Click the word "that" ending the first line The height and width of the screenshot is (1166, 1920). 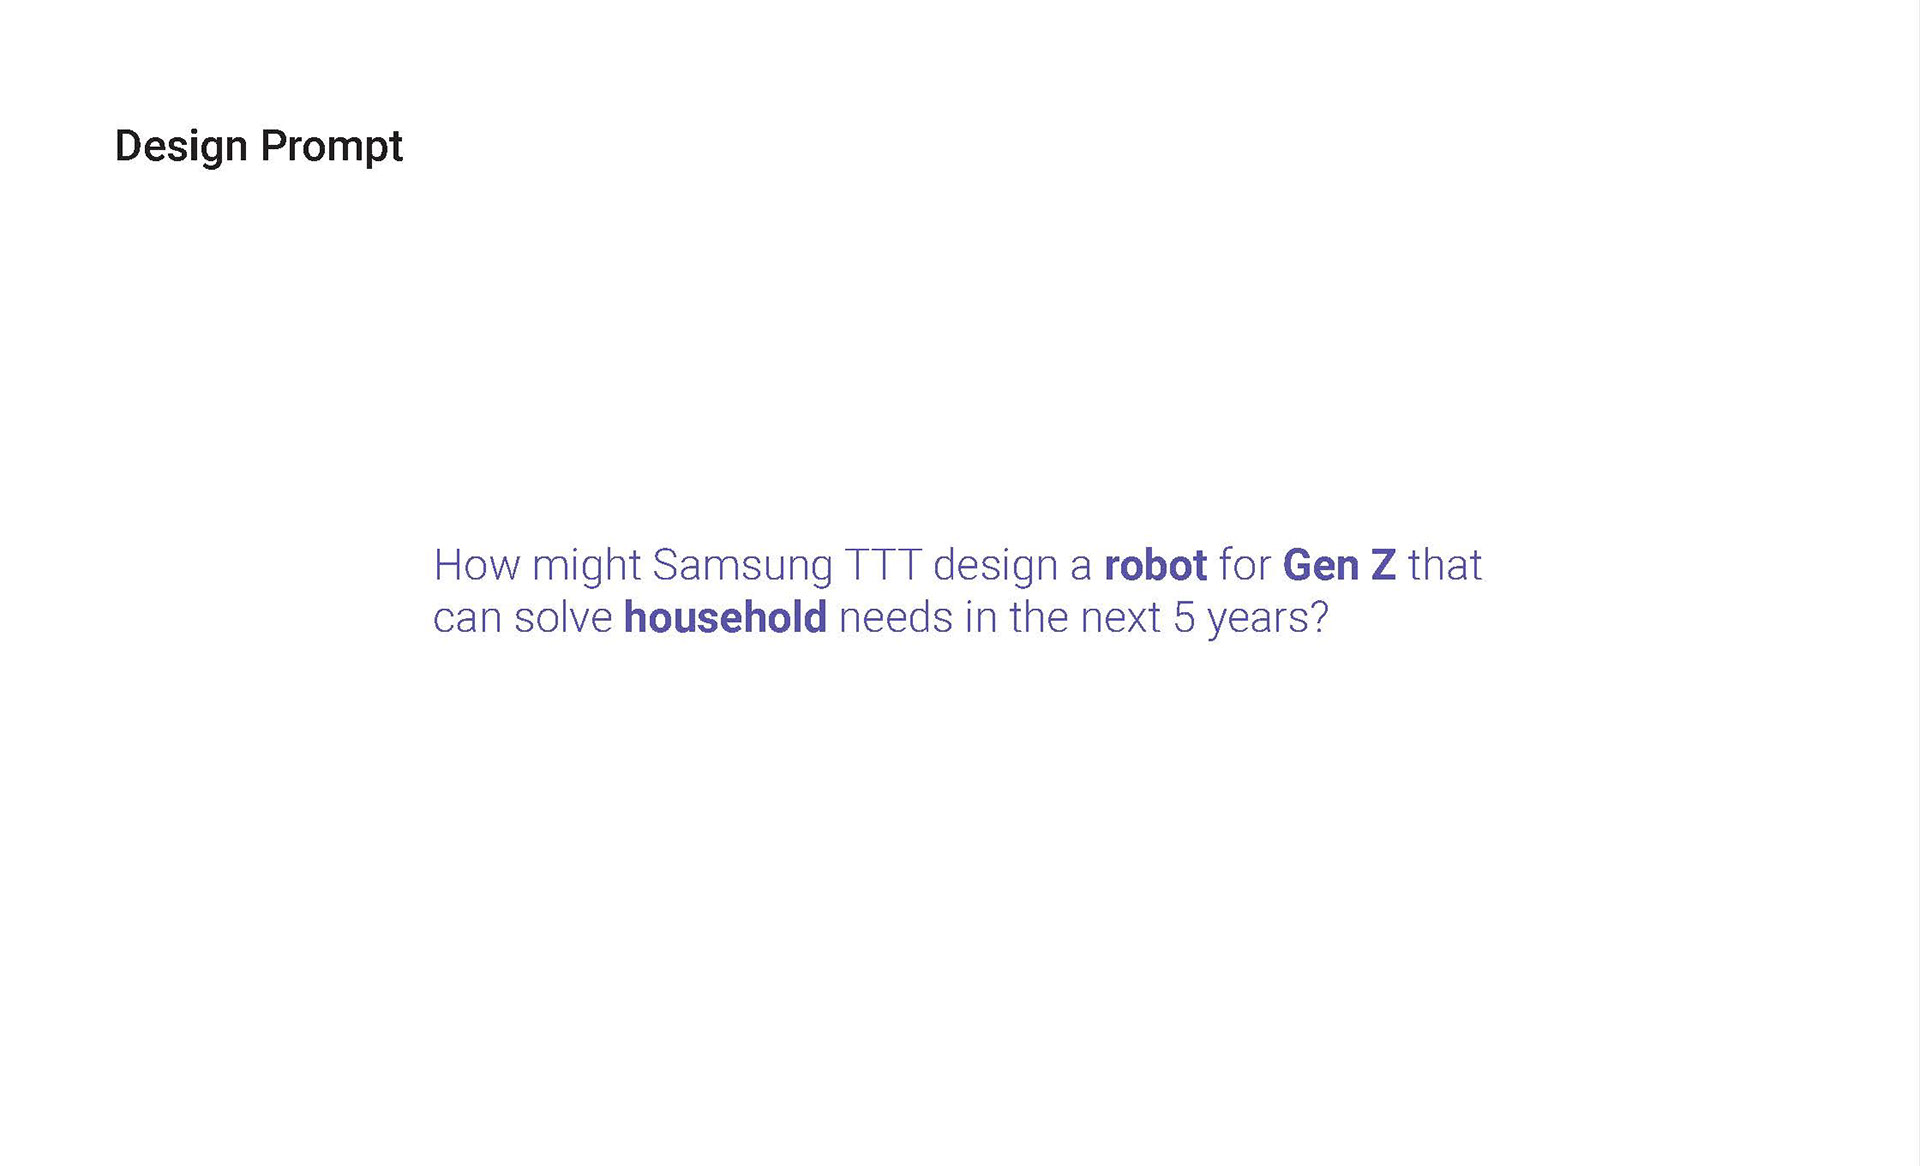pyautogui.click(x=1444, y=566)
